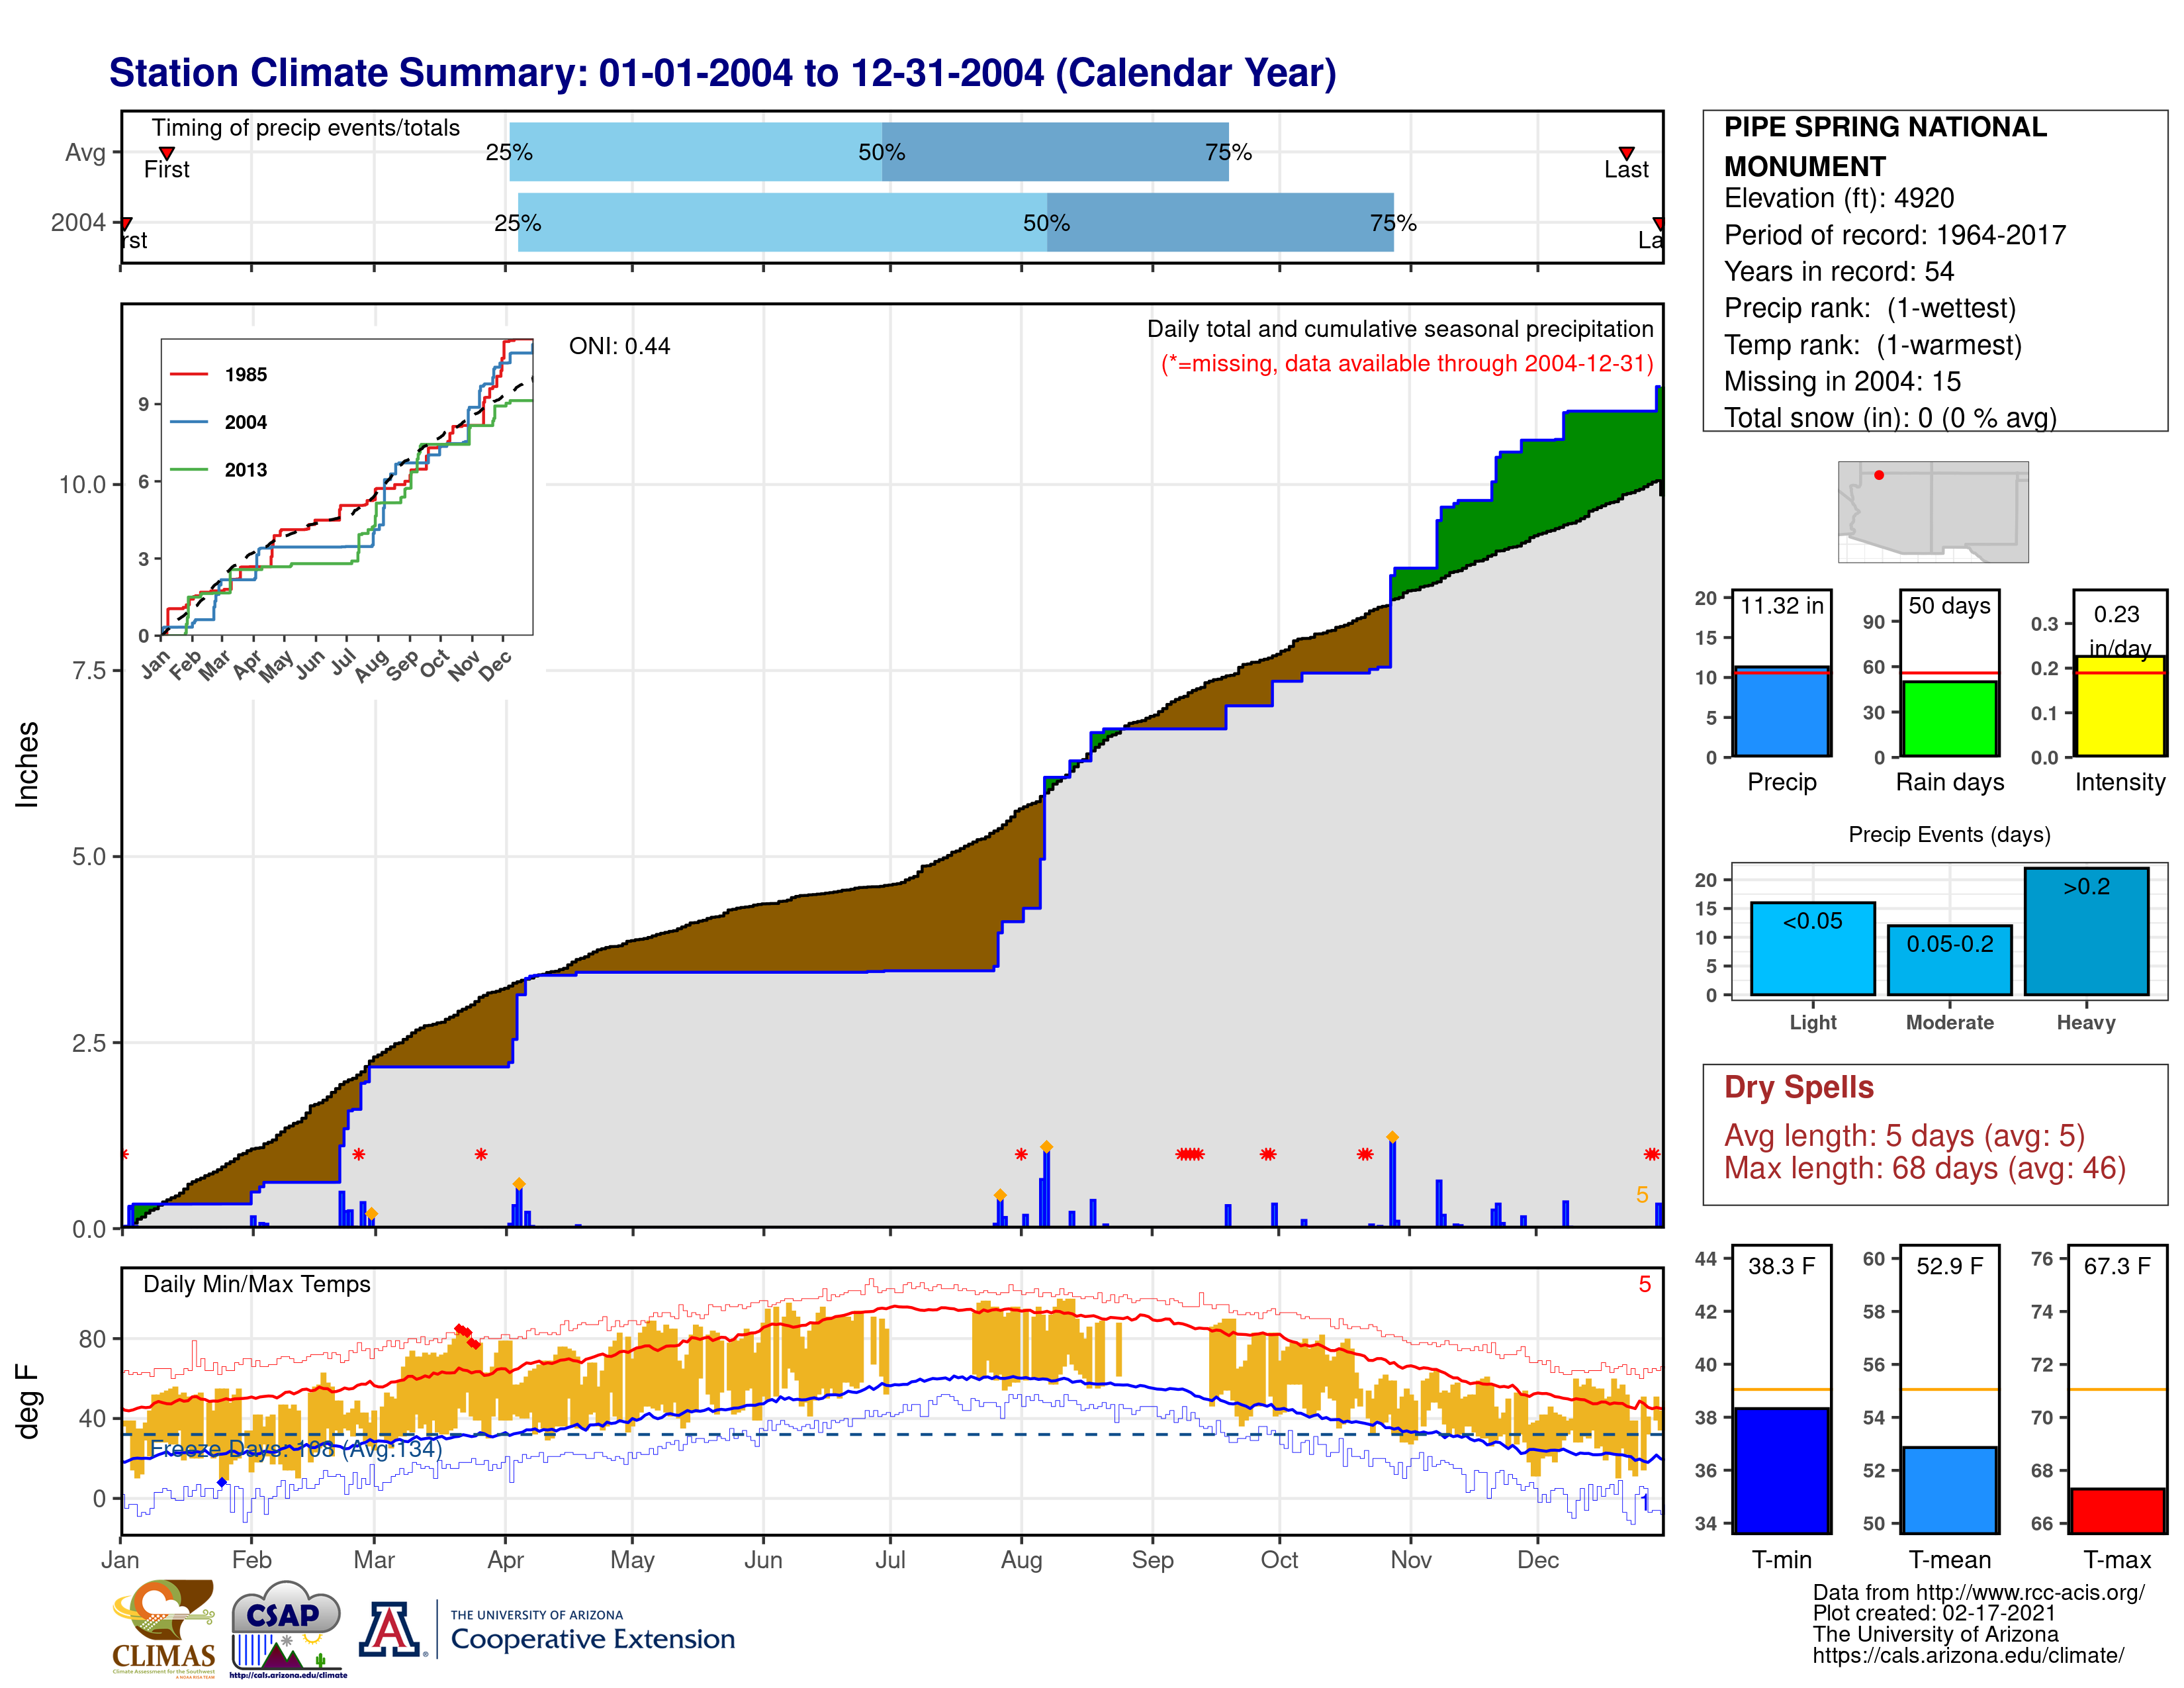2184x1688 pixels.
Task: Click the Cooperative Extension text
Action: point(592,1639)
